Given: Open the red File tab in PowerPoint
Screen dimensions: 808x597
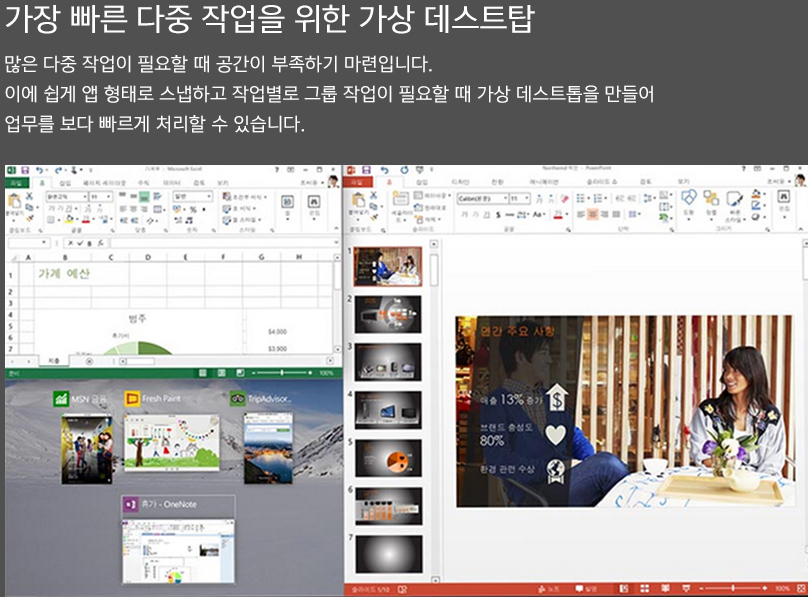Looking at the screenshot, I should pyautogui.click(x=358, y=183).
